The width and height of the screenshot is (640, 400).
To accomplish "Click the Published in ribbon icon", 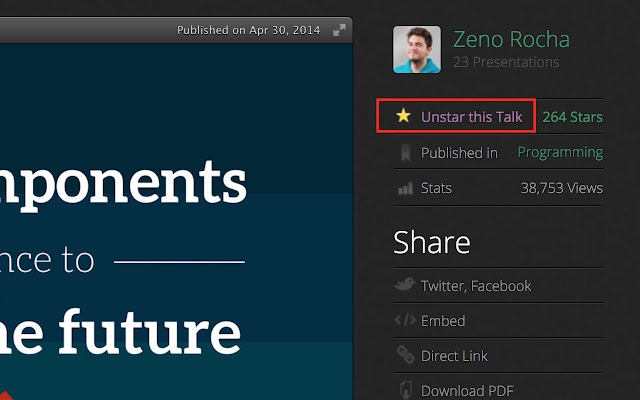I will tap(404, 153).
